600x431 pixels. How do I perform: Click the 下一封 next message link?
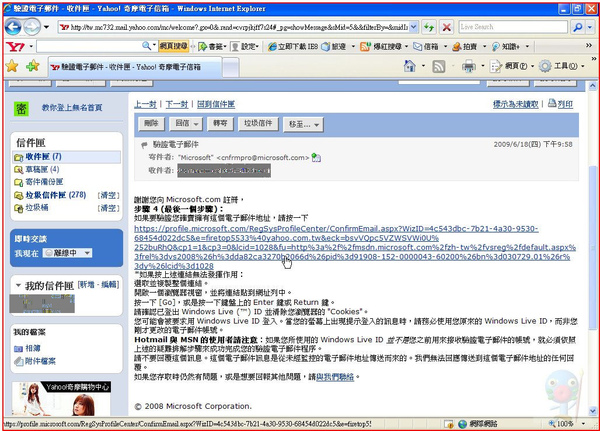coord(176,104)
